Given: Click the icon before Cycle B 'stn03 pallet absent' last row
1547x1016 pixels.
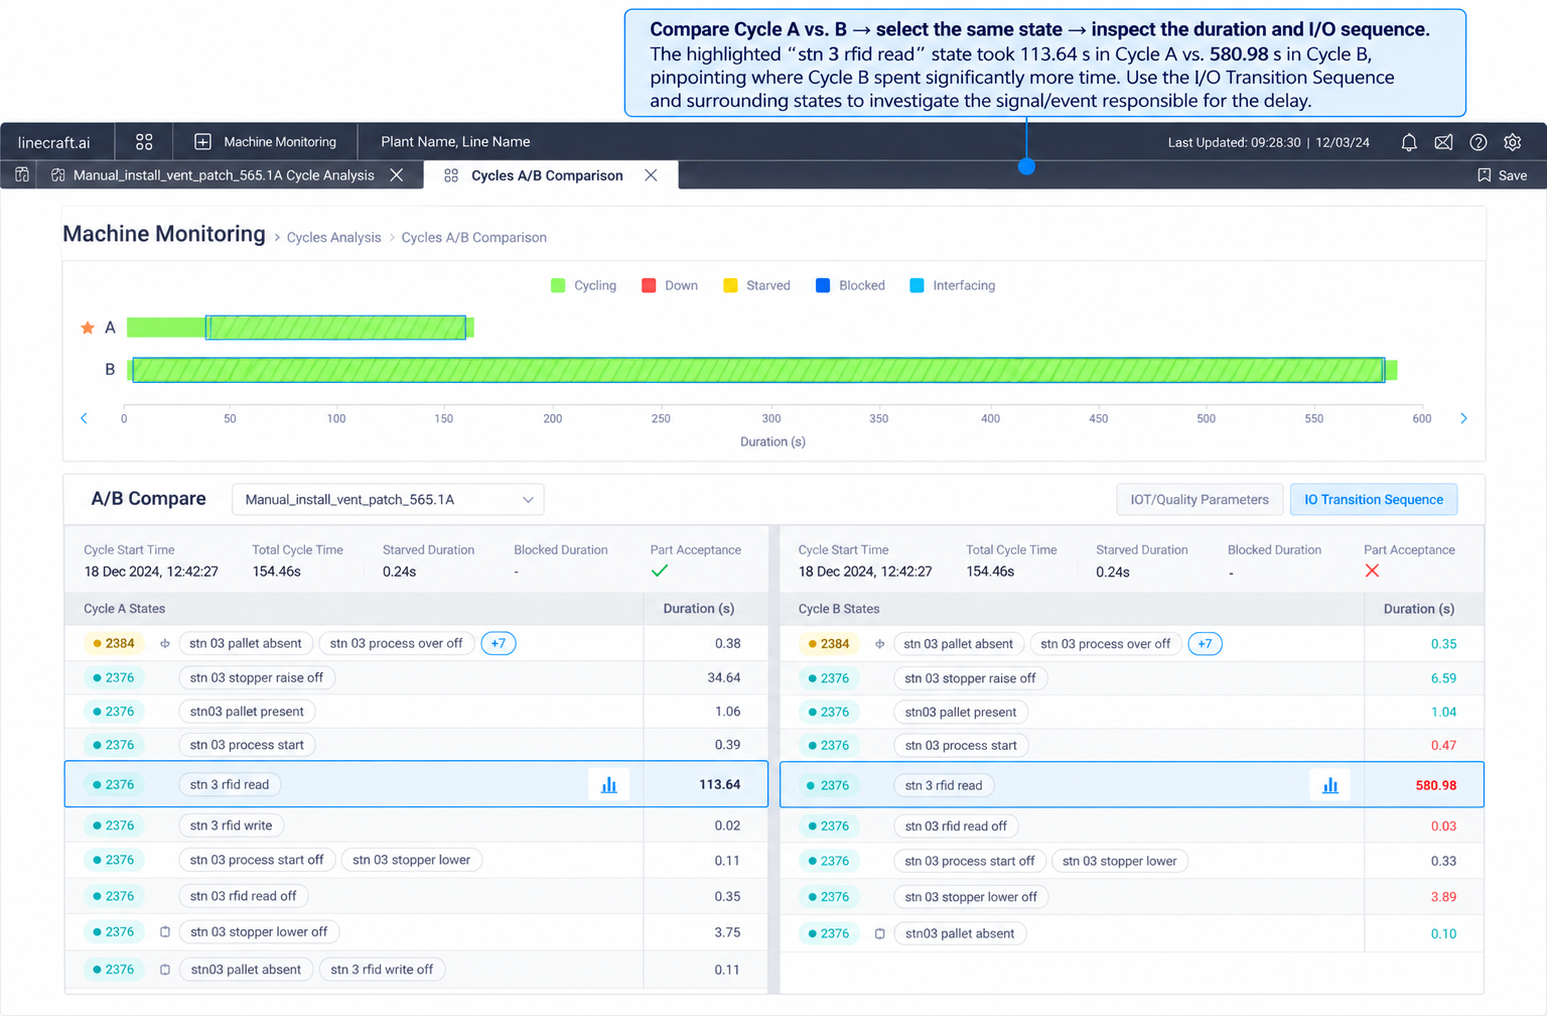Looking at the screenshot, I should [x=880, y=934].
